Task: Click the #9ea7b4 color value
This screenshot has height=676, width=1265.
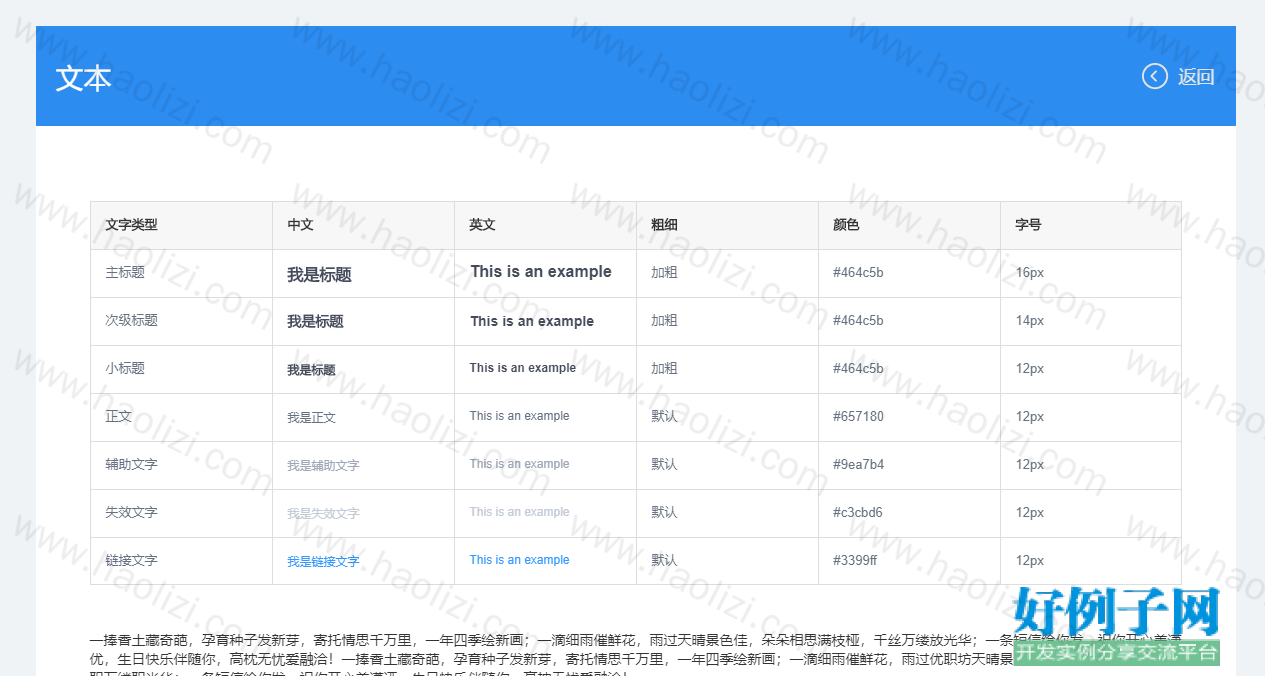Action: click(x=858, y=464)
